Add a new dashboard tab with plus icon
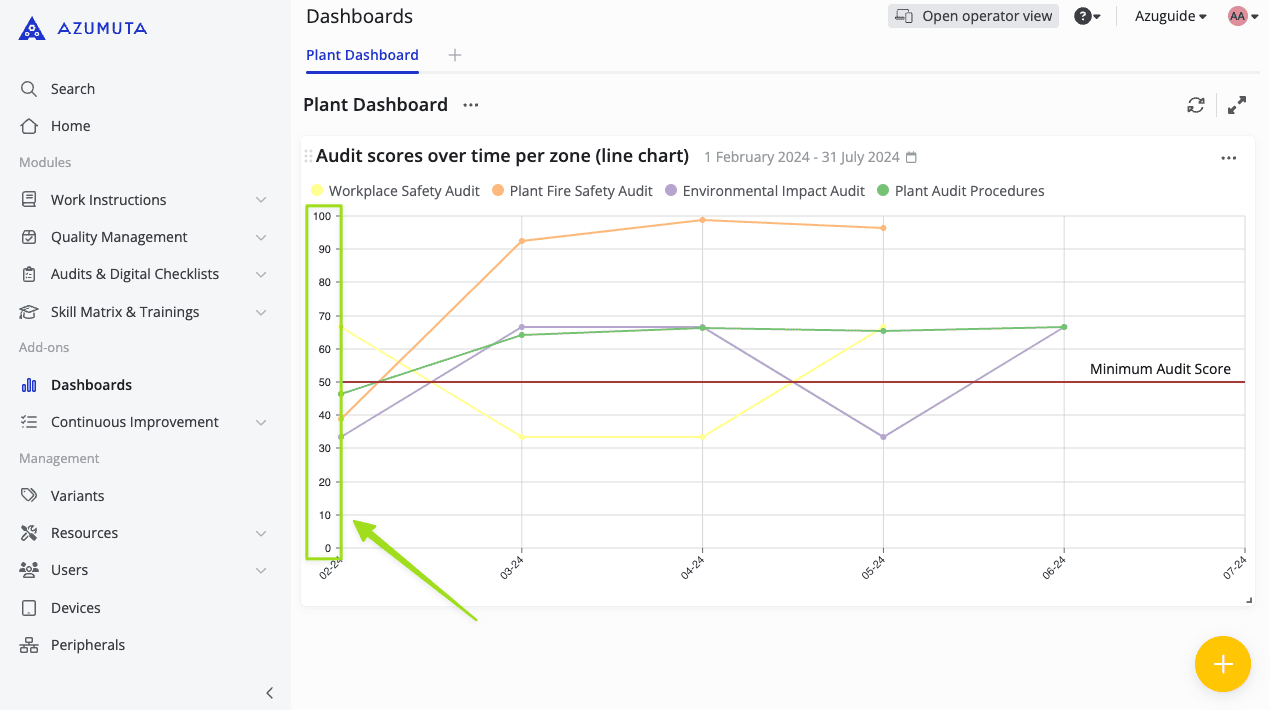 coord(455,55)
